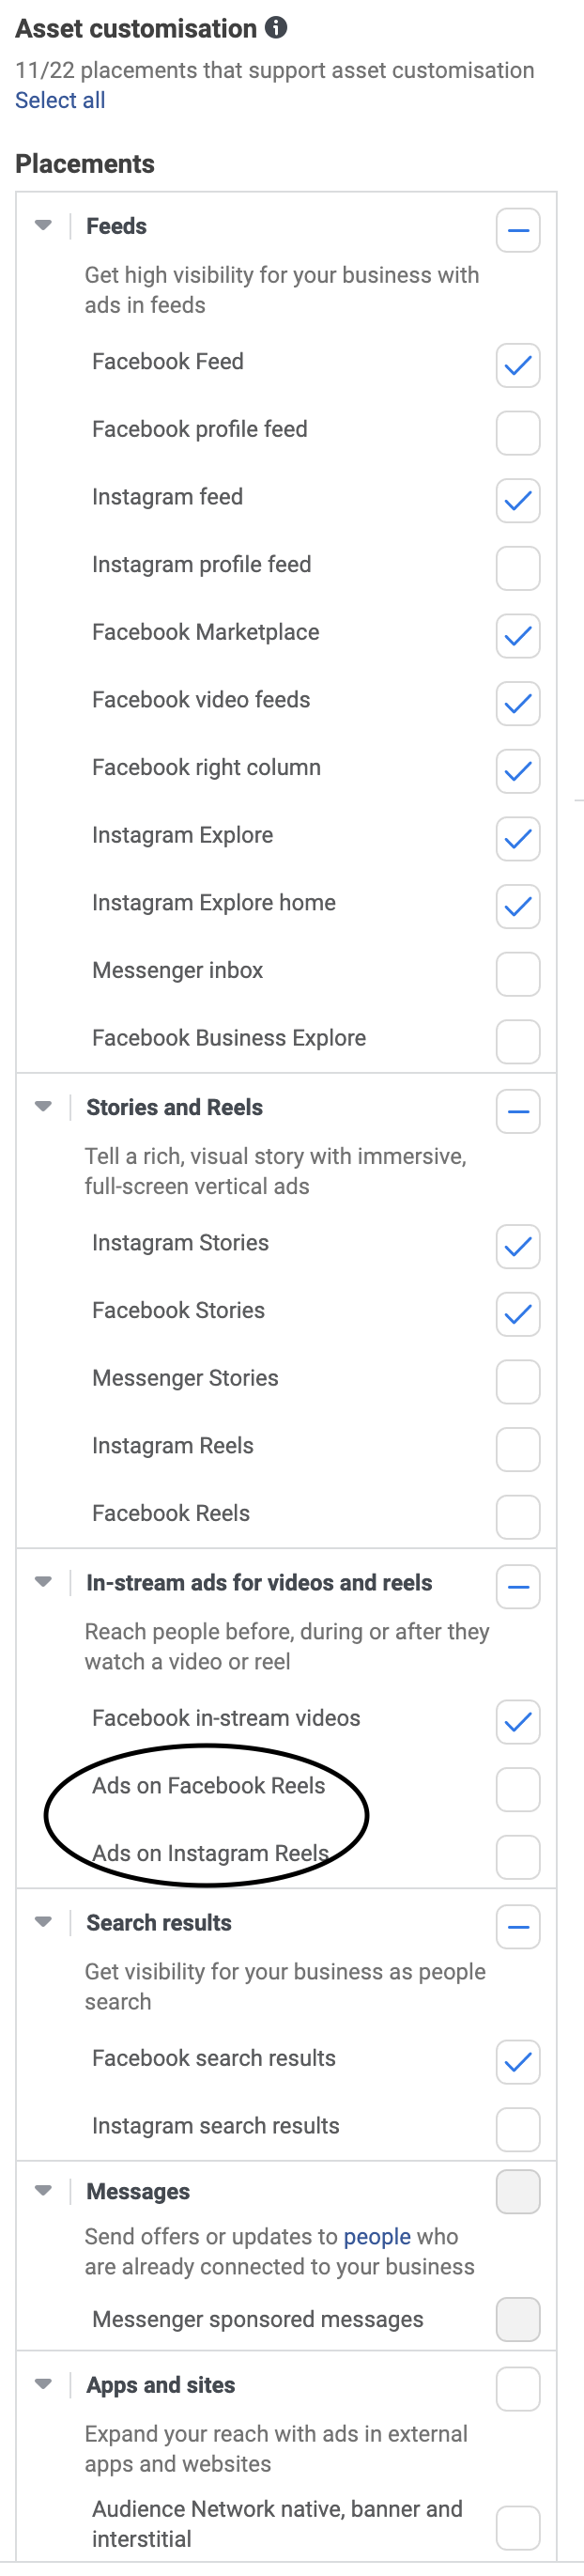Enable the Messenger Stories placement
The width and height of the screenshot is (584, 2576).
[x=517, y=1382]
